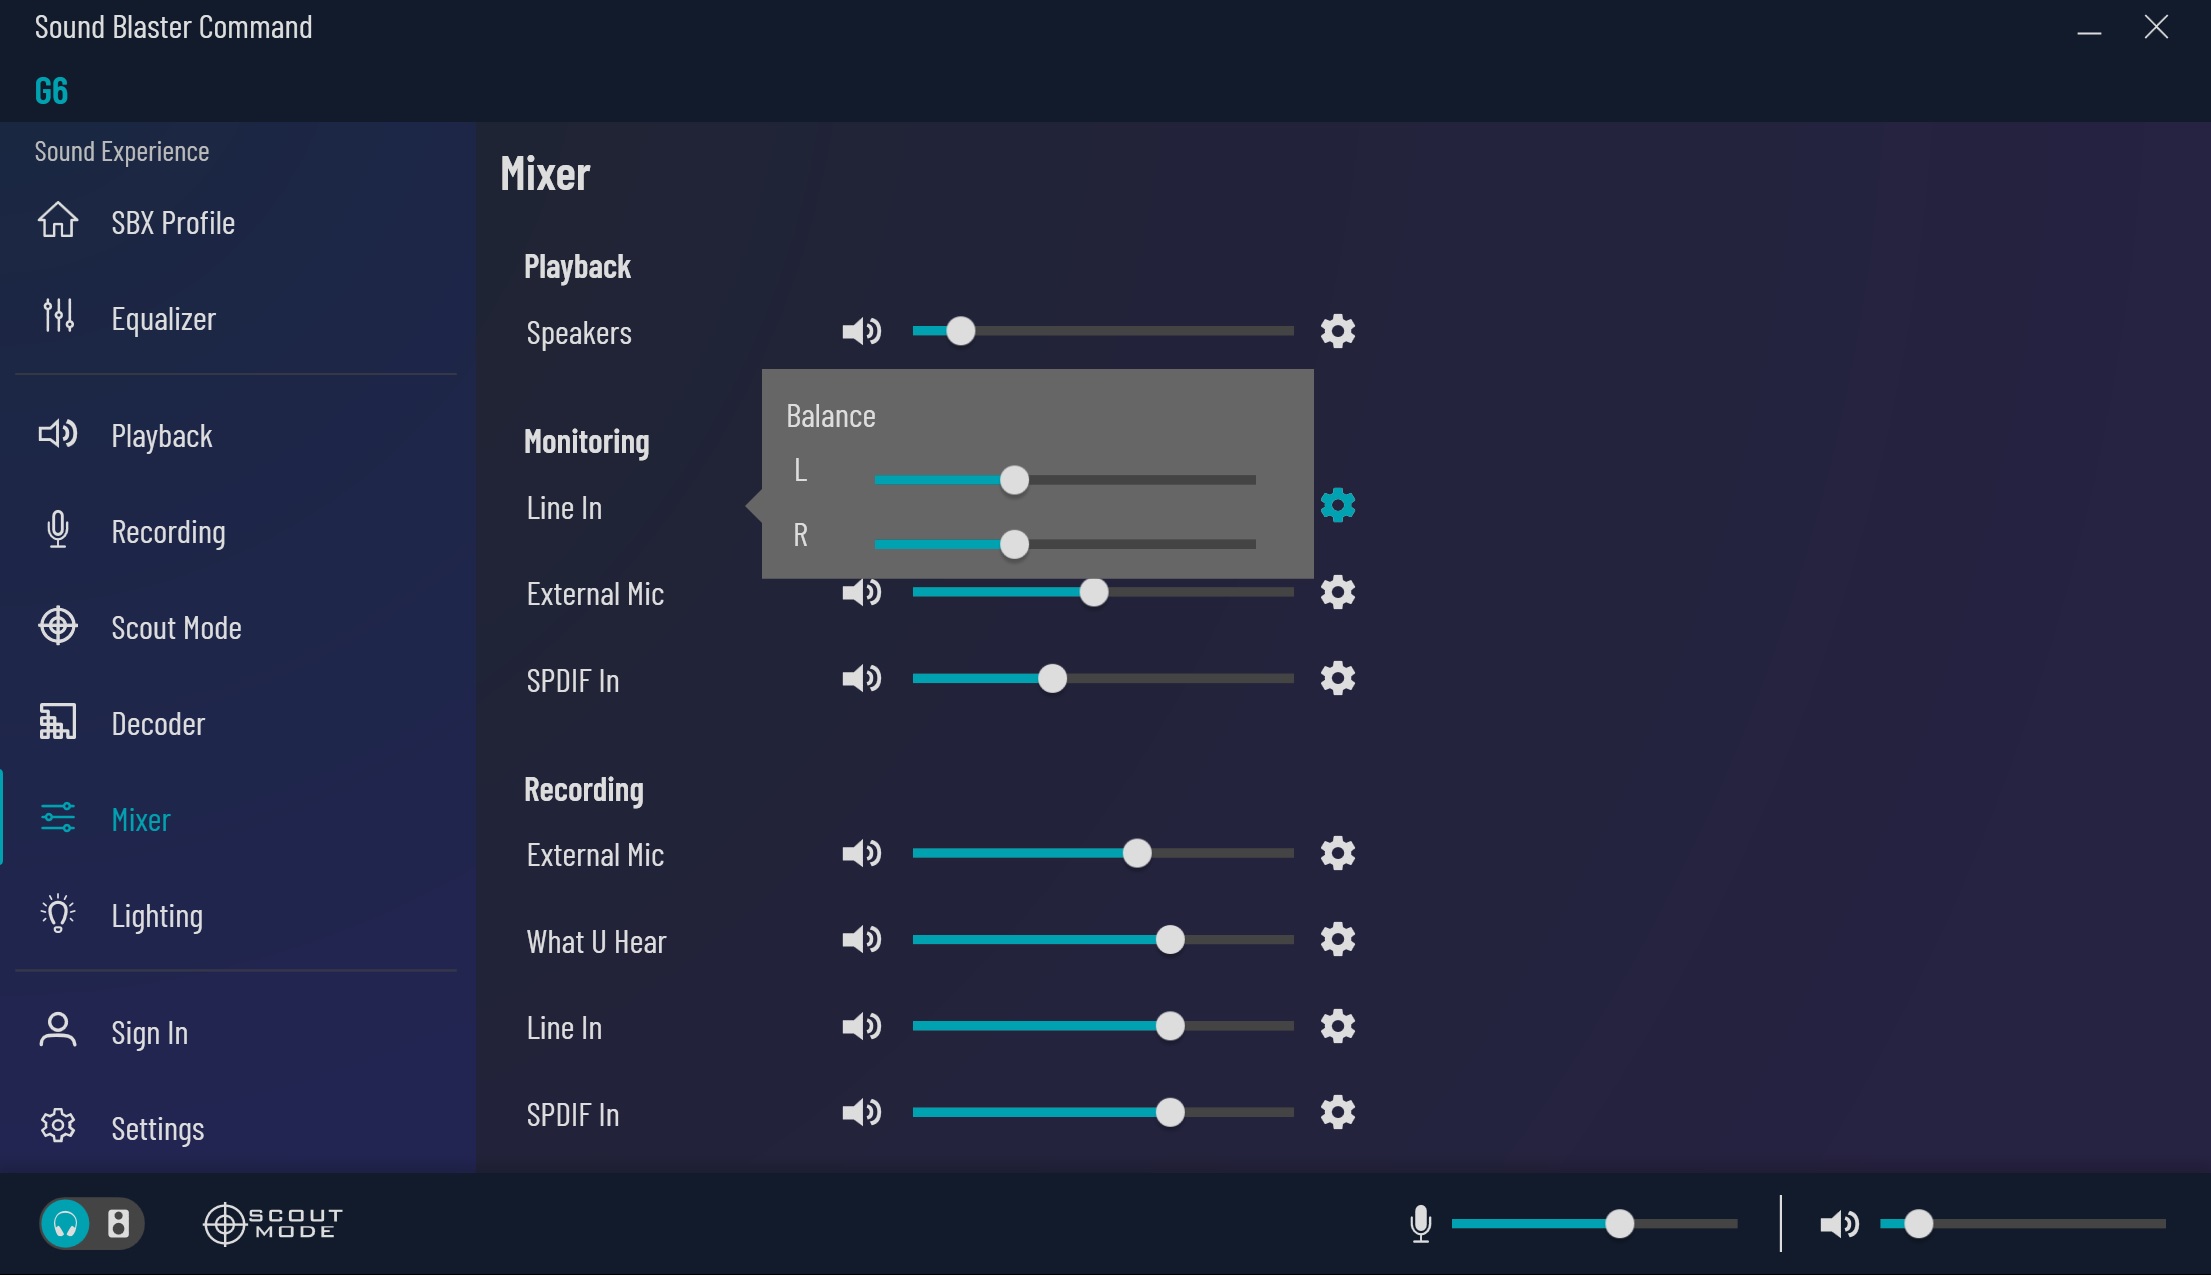Open gear for What U Hear
The width and height of the screenshot is (2211, 1275).
pyautogui.click(x=1338, y=939)
